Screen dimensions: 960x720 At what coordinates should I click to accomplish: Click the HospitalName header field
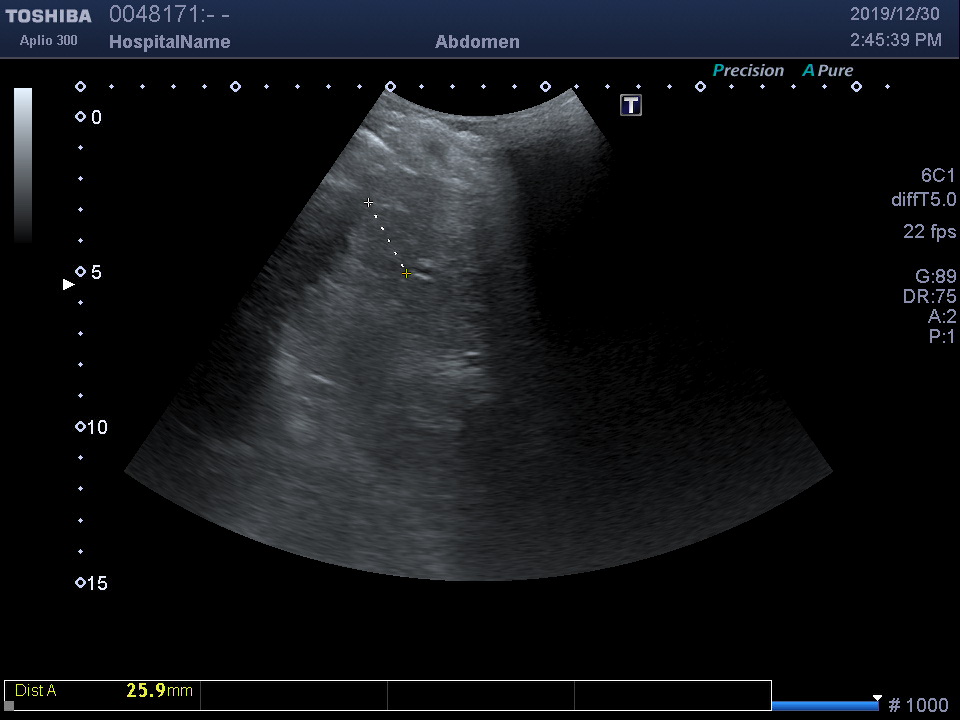[169, 42]
